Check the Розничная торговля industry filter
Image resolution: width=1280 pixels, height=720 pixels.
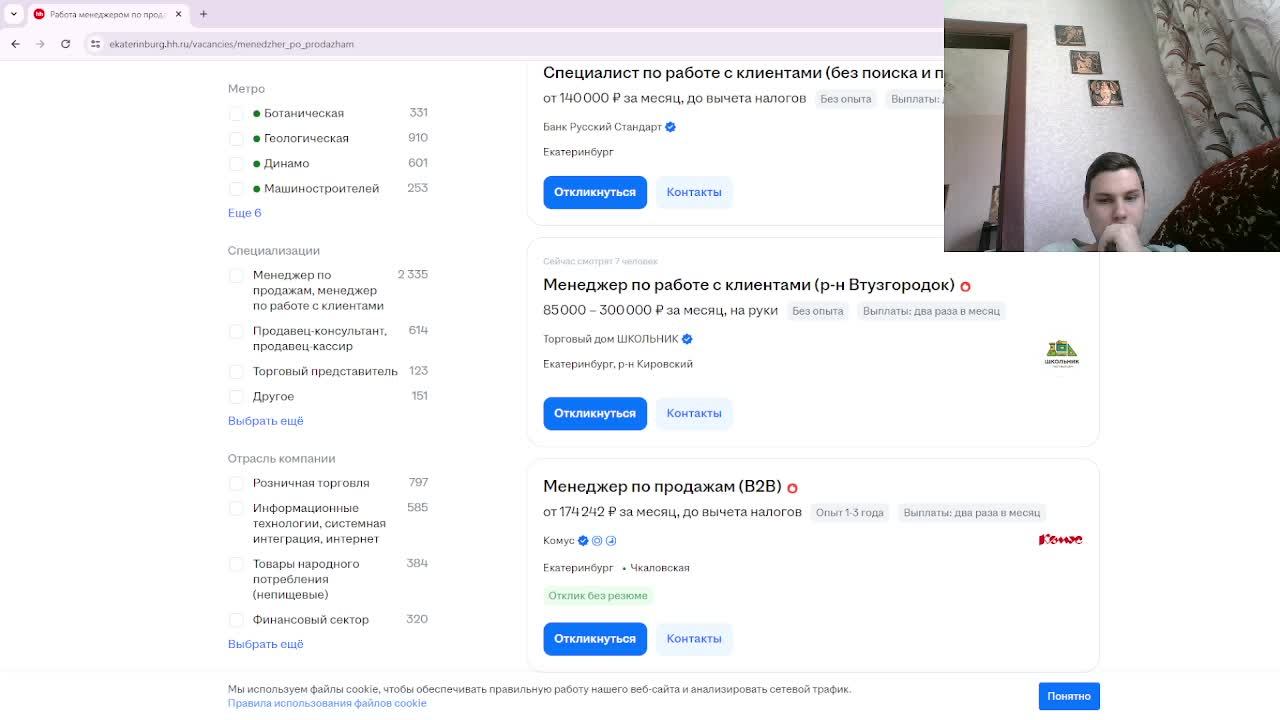(x=236, y=484)
